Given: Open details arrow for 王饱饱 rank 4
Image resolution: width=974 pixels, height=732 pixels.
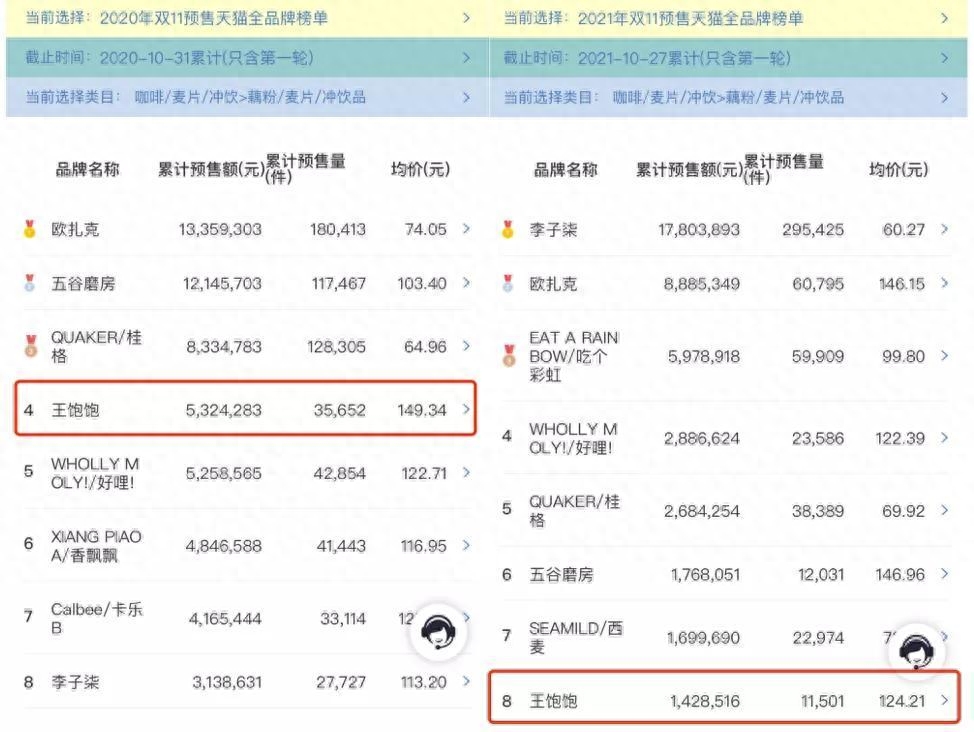Looking at the screenshot, I should [x=466, y=408].
